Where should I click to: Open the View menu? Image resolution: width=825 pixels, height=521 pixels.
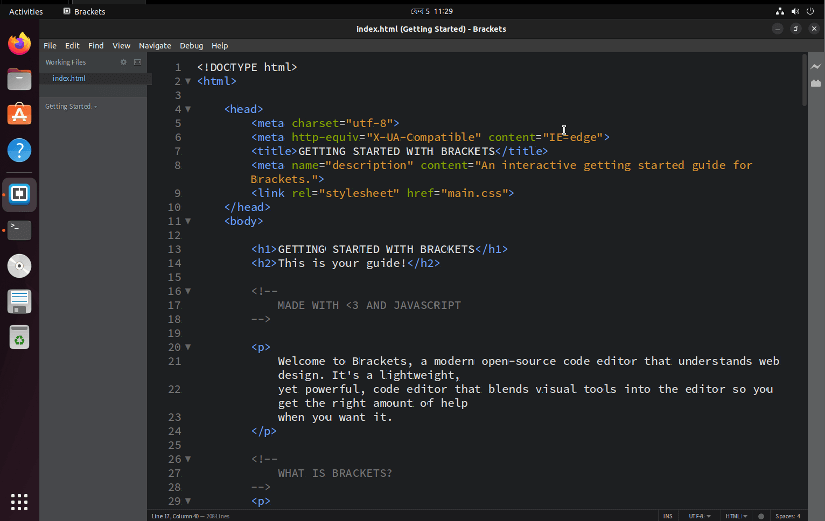click(x=121, y=46)
